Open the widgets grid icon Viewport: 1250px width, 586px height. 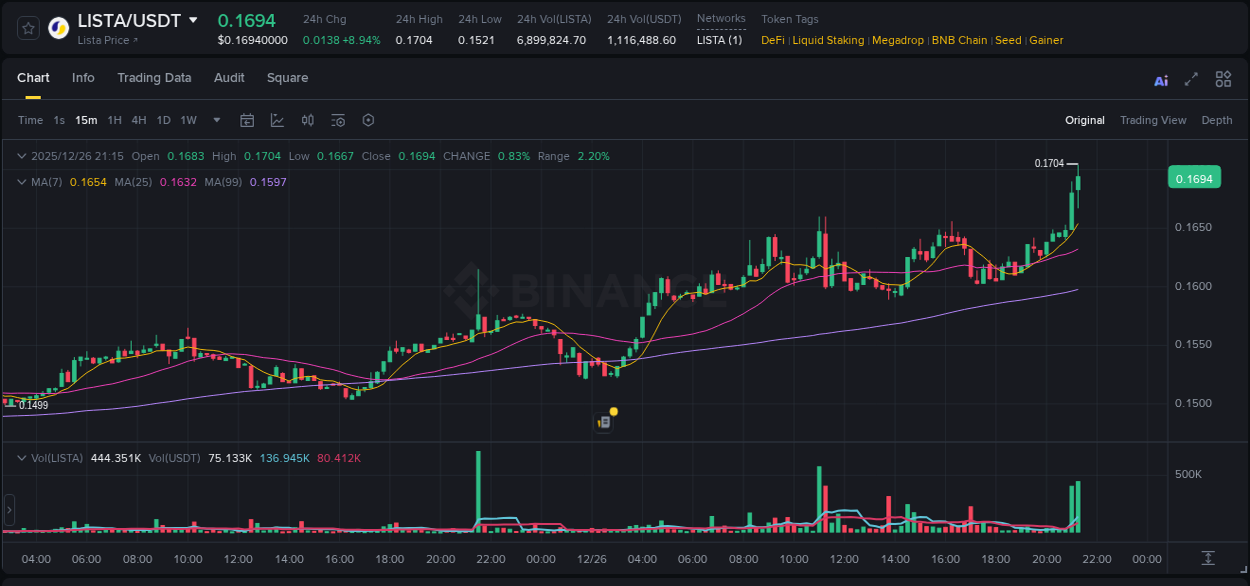pyautogui.click(x=1223, y=79)
